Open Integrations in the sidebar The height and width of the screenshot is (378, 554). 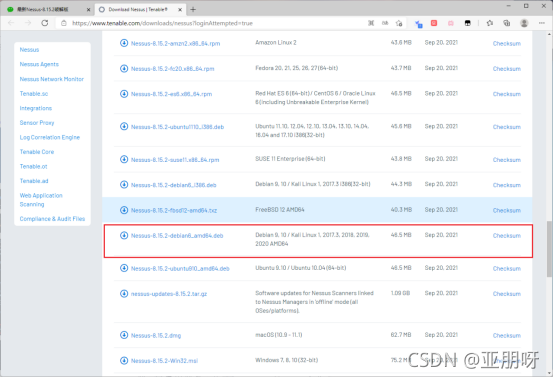(36, 108)
